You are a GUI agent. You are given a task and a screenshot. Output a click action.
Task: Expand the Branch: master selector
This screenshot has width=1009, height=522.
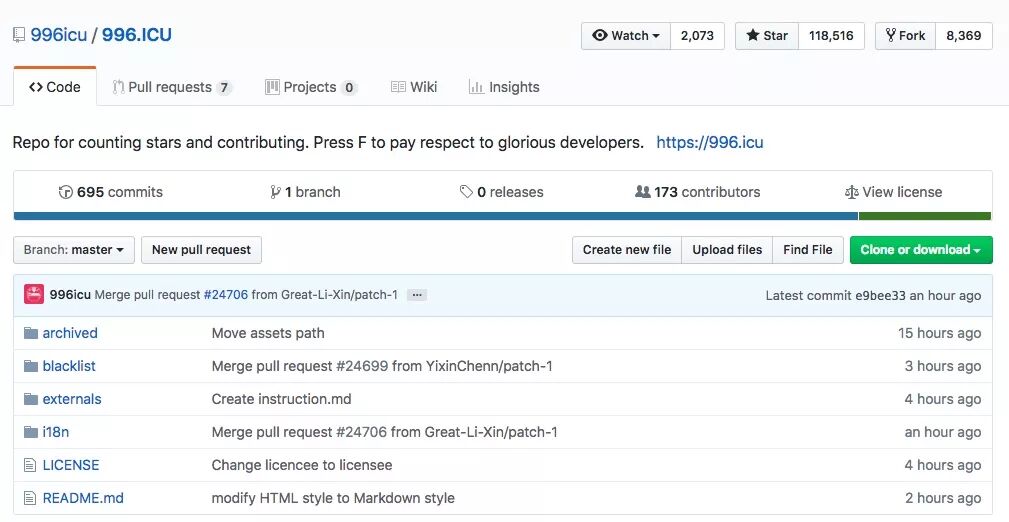point(74,250)
